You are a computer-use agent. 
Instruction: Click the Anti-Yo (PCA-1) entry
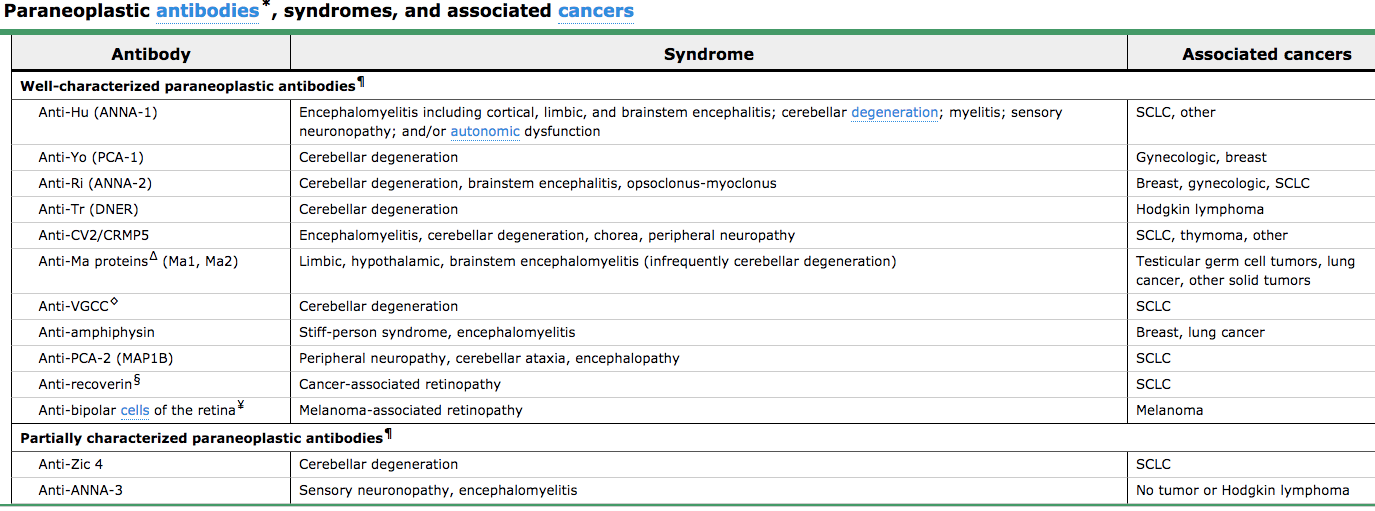click(91, 157)
